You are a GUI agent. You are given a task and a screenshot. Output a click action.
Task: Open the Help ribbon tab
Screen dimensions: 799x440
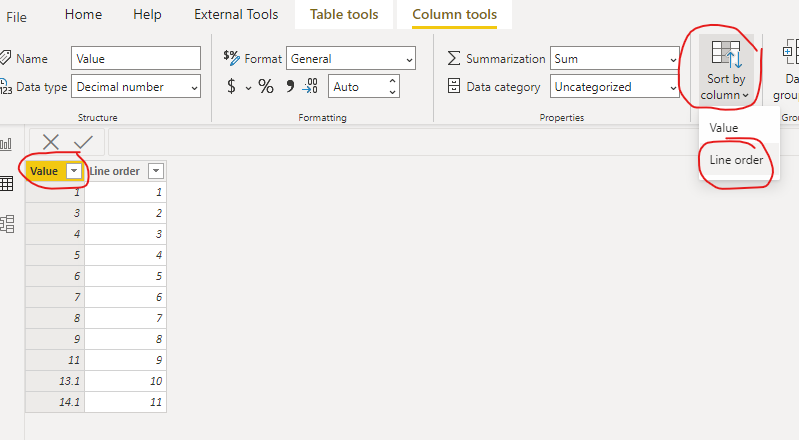tap(147, 14)
